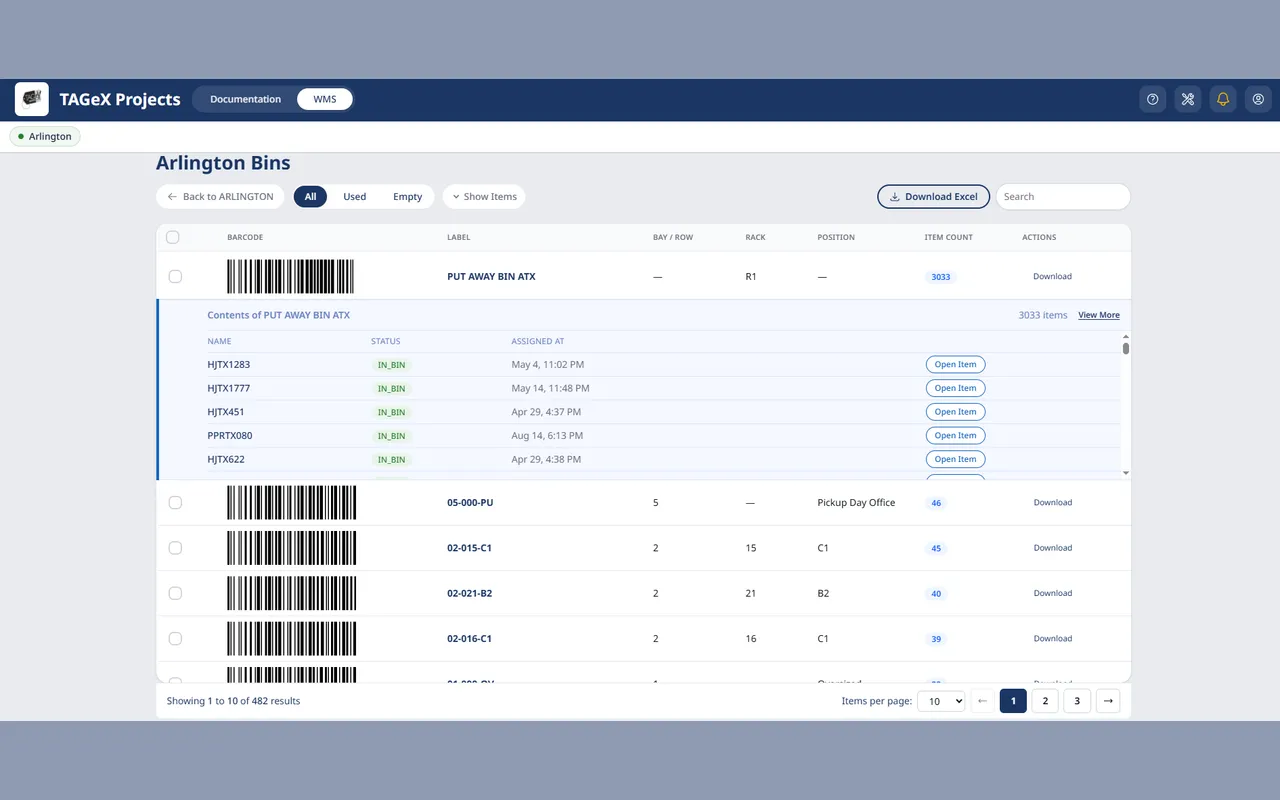Click the label 05-000-PU
The image size is (1280, 800).
(x=470, y=503)
